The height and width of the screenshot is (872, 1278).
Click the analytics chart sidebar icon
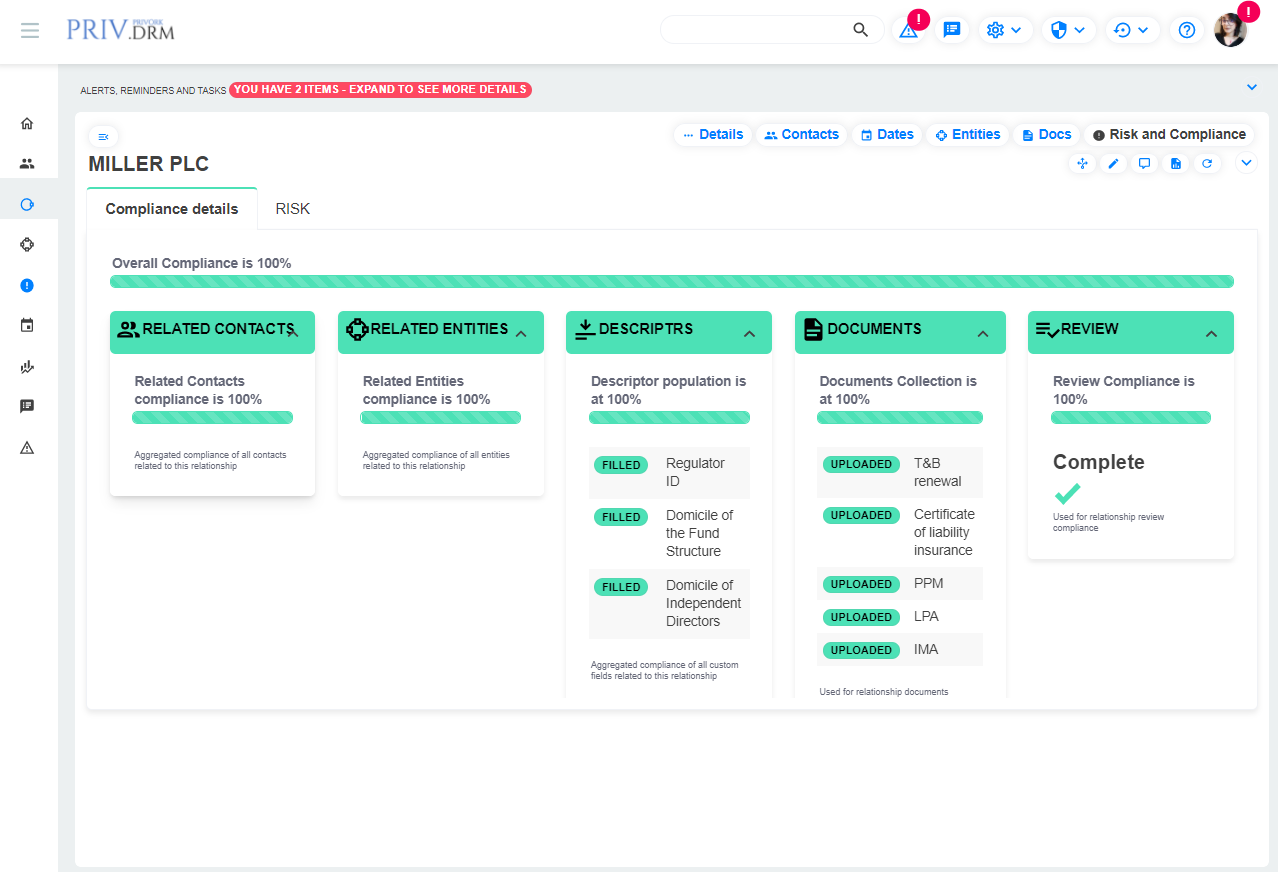tap(27, 367)
